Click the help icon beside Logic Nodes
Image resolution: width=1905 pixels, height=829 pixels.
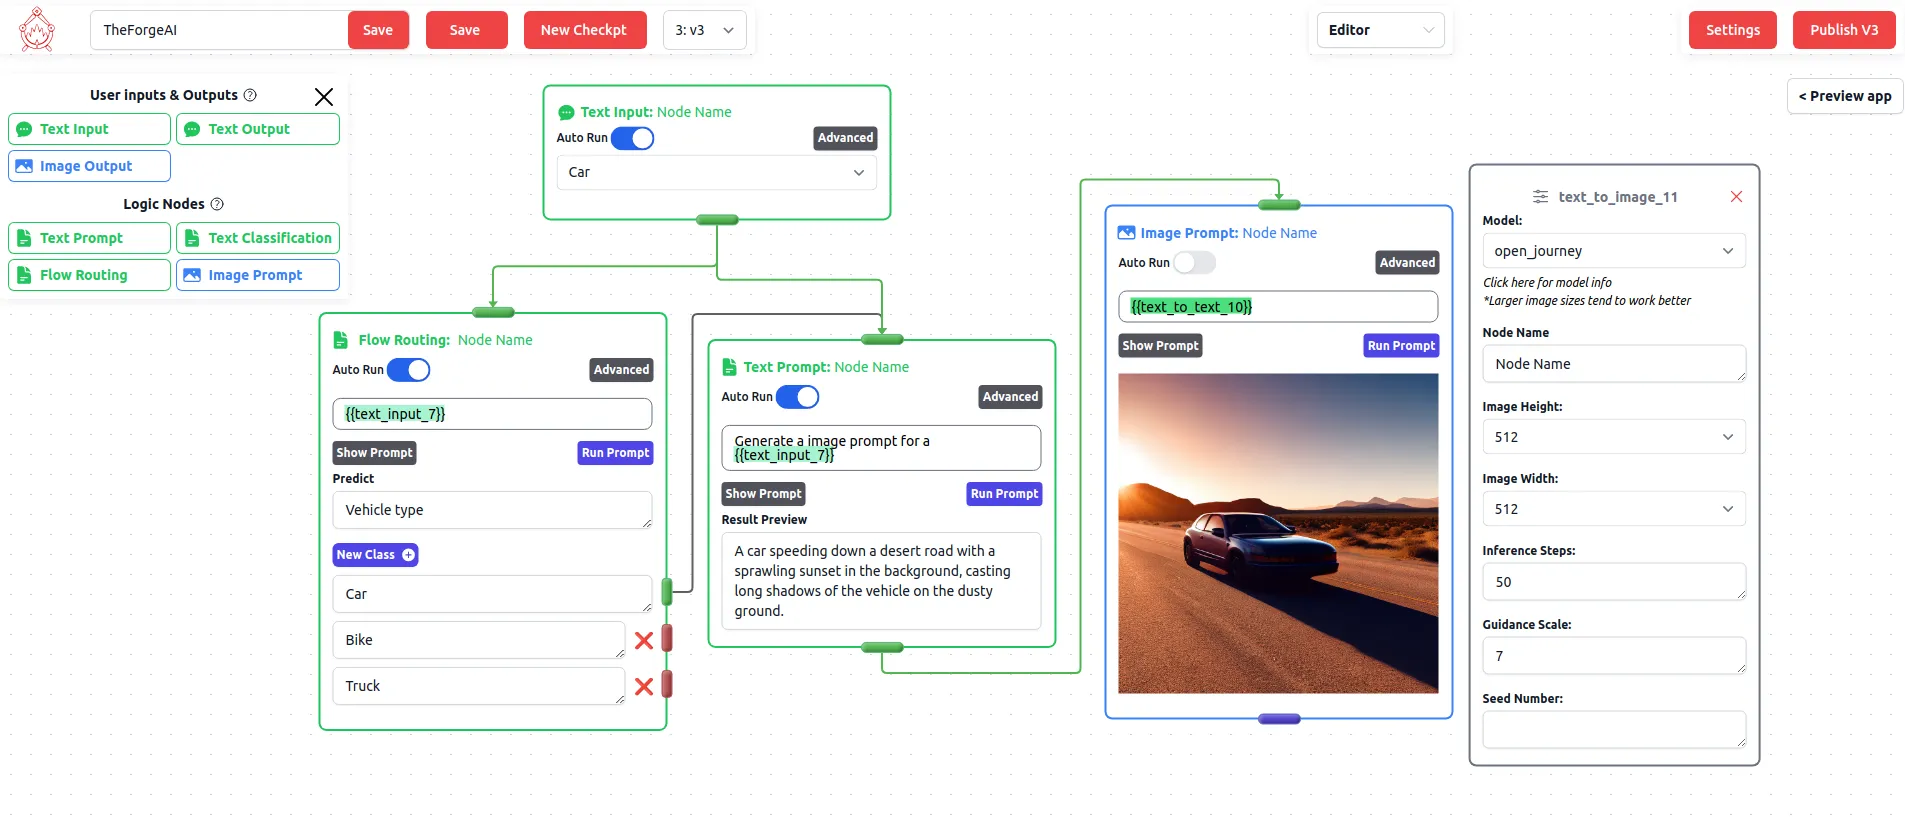(x=217, y=204)
